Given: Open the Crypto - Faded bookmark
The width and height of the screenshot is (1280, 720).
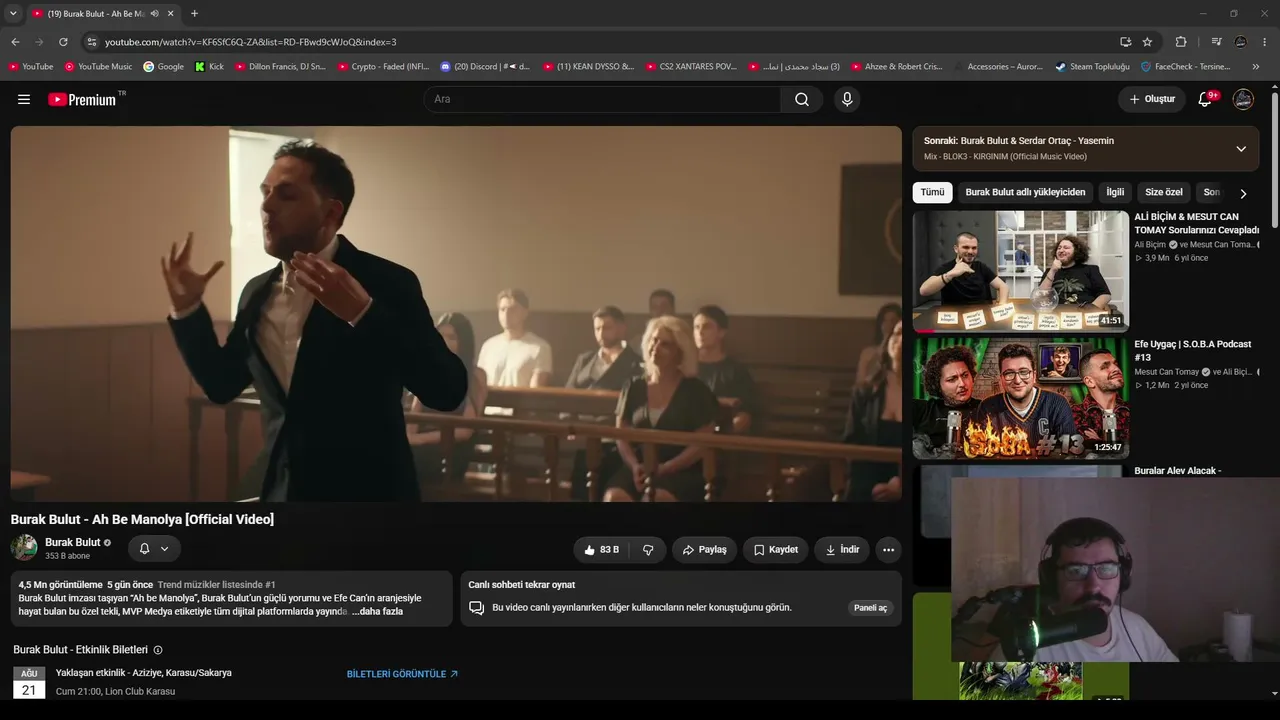Looking at the screenshot, I should tap(383, 67).
